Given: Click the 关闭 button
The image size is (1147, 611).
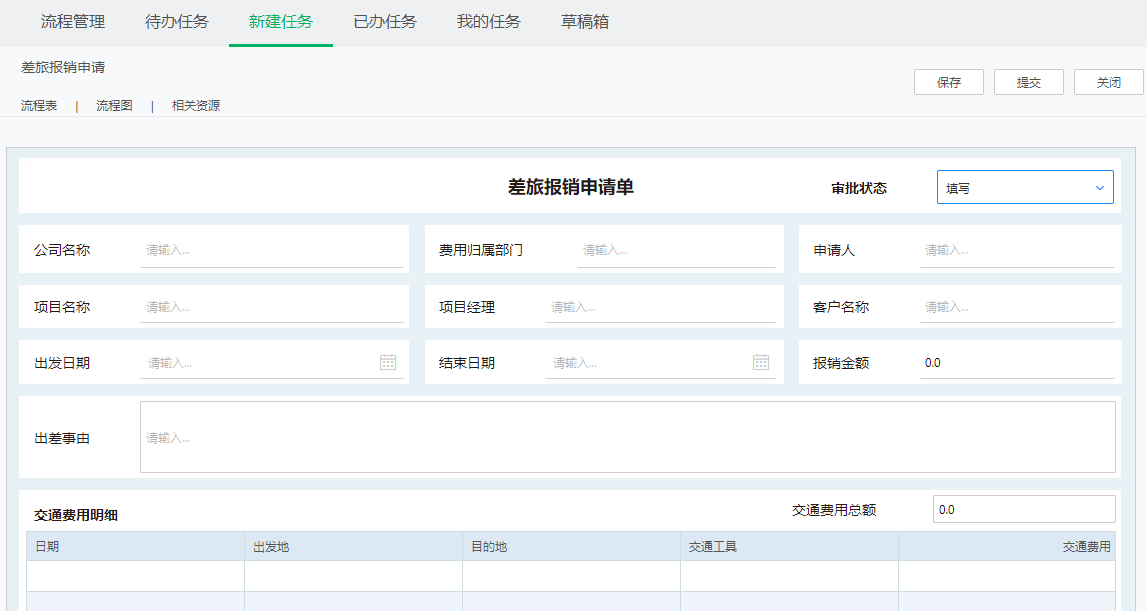Looking at the screenshot, I should click(x=1108, y=83).
